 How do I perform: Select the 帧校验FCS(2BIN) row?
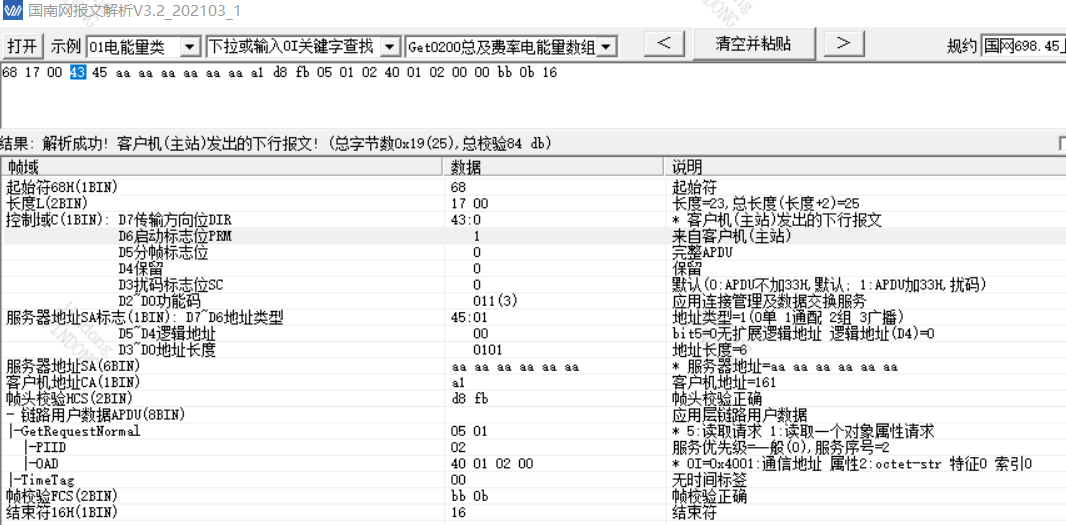(533, 496)
